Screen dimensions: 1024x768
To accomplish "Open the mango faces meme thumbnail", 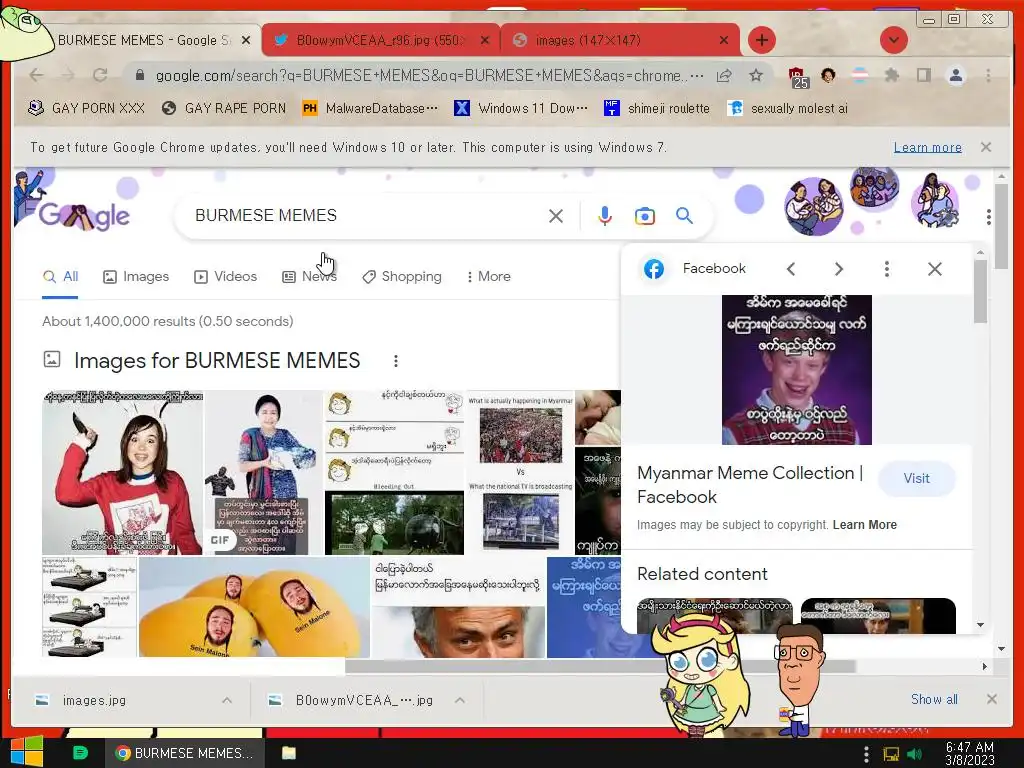I will pos(254,607).
